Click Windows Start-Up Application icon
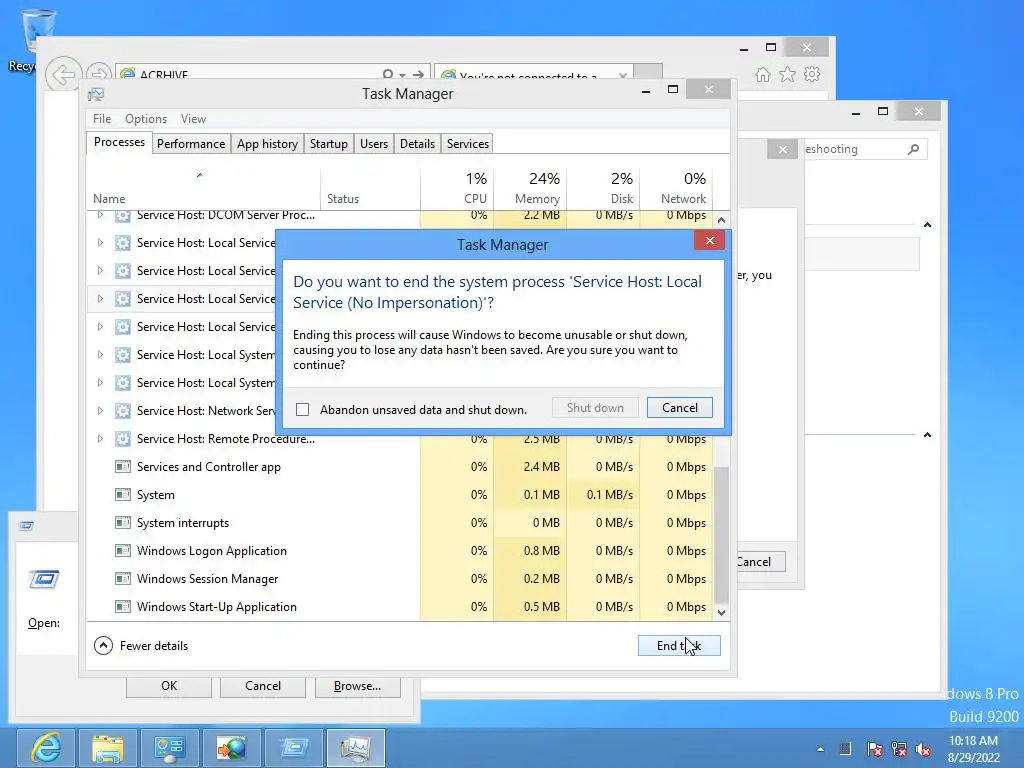The height and width of the screenshot is (768, 1024). point(123,607)
